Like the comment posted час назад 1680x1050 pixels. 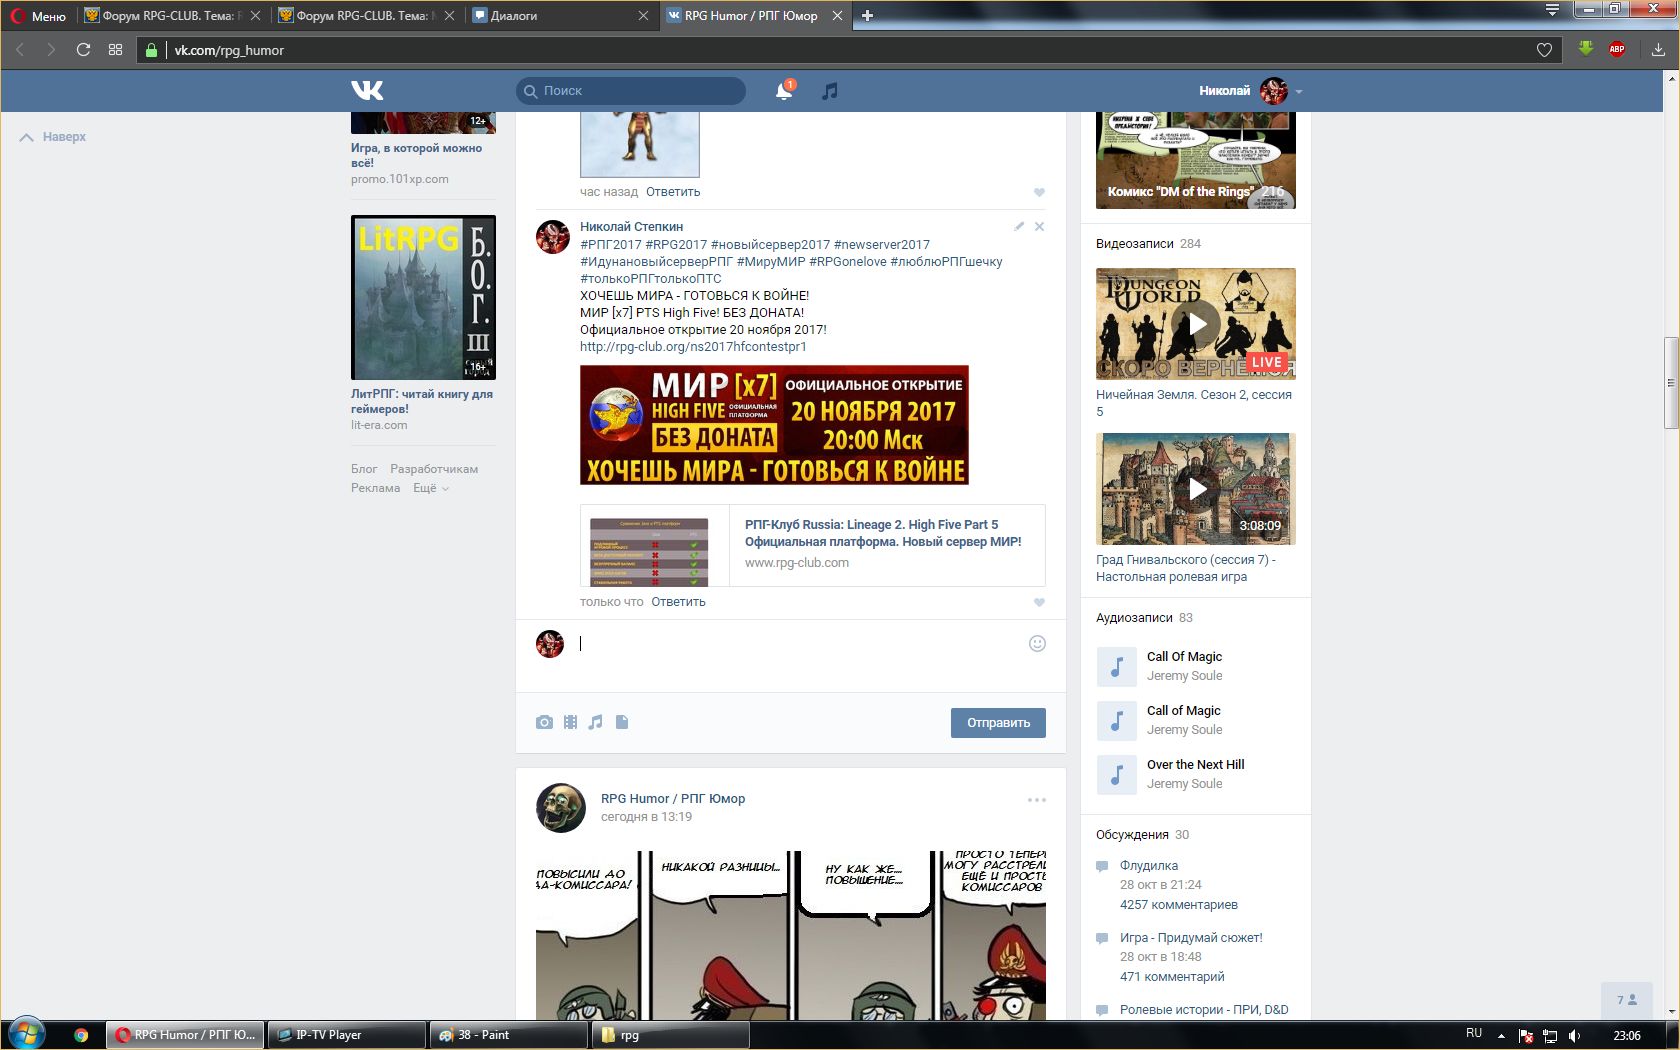pyautogui.click(x=1039, y=192)
